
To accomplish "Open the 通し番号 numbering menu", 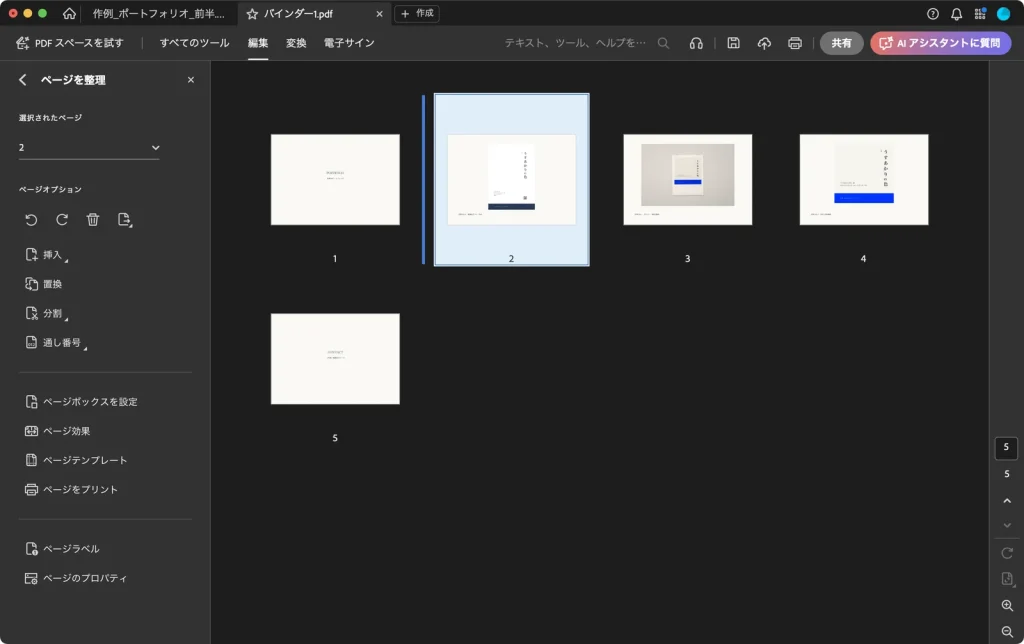I will (x=56, y=343).
